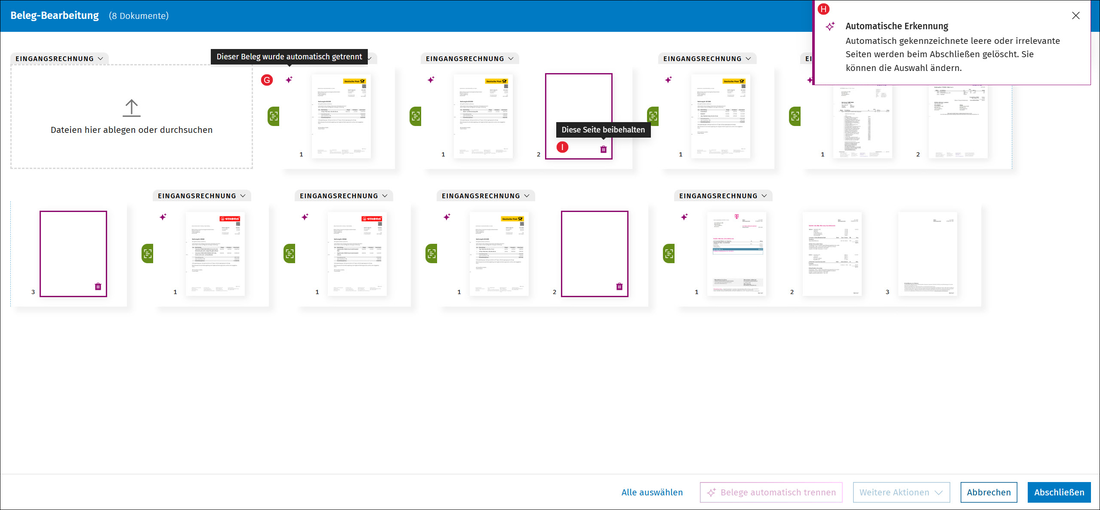The height and width of the screenshot is (510, 1100).
Task: Click sparkle icon of the Telekom invoice
Action: (685, 217)
